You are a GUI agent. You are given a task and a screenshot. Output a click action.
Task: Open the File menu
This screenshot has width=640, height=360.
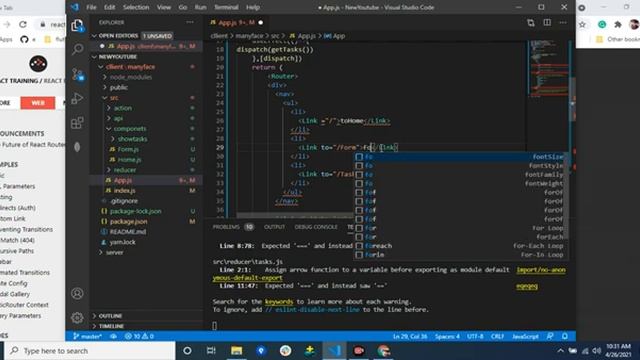click(91, 7)
